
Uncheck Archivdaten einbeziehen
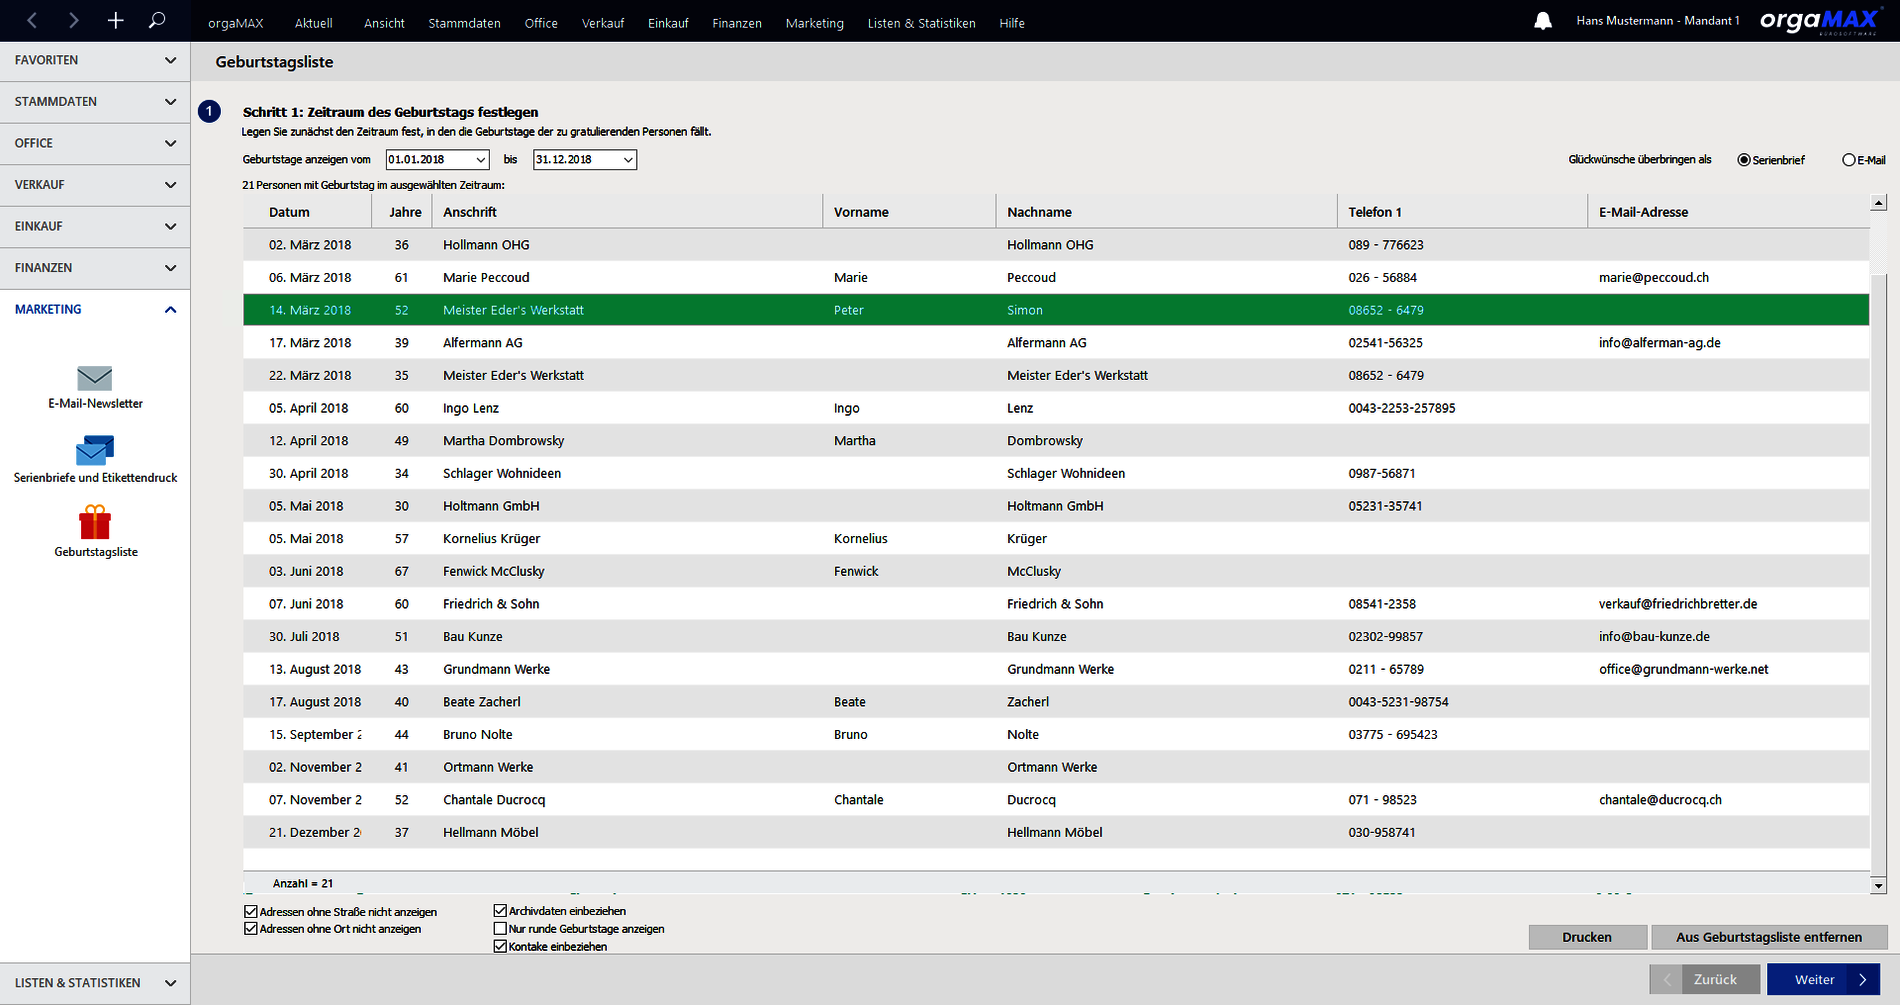(500, 911)
